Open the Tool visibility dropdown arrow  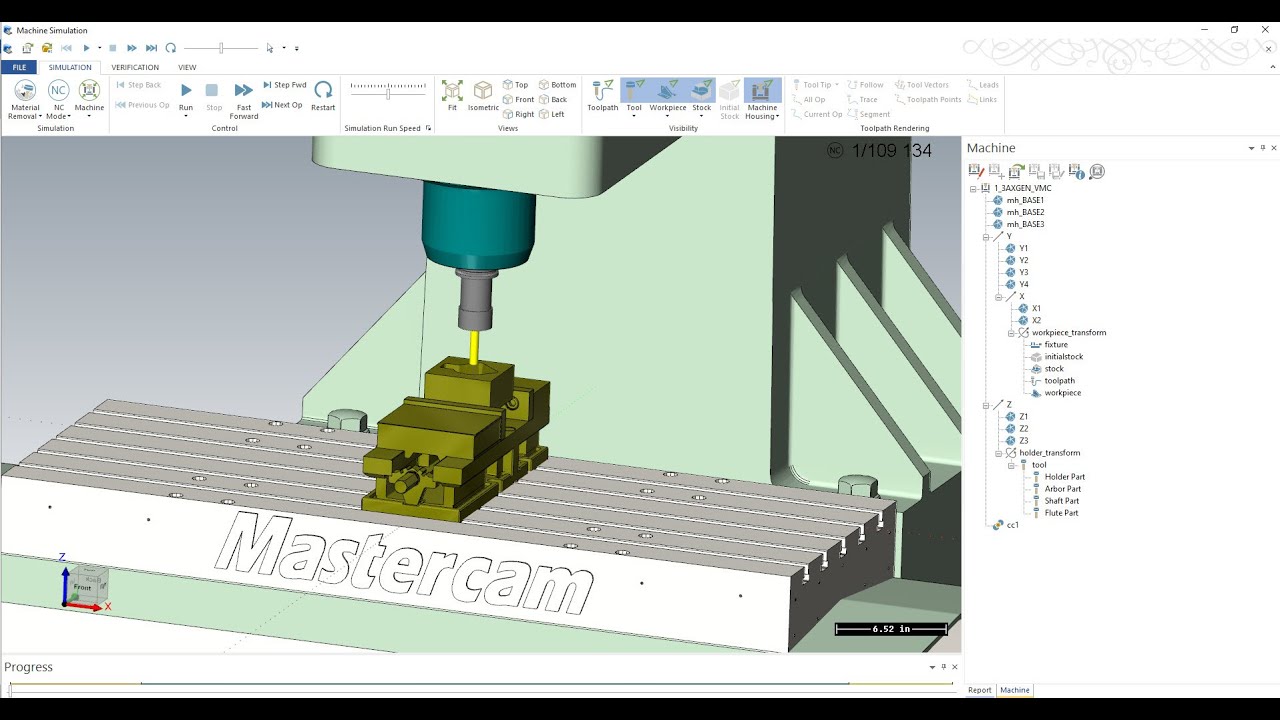click(x=634, y=116)
